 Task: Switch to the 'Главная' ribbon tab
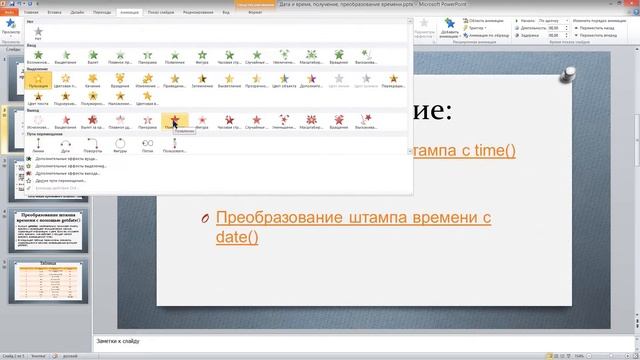(x=31, y=12)
